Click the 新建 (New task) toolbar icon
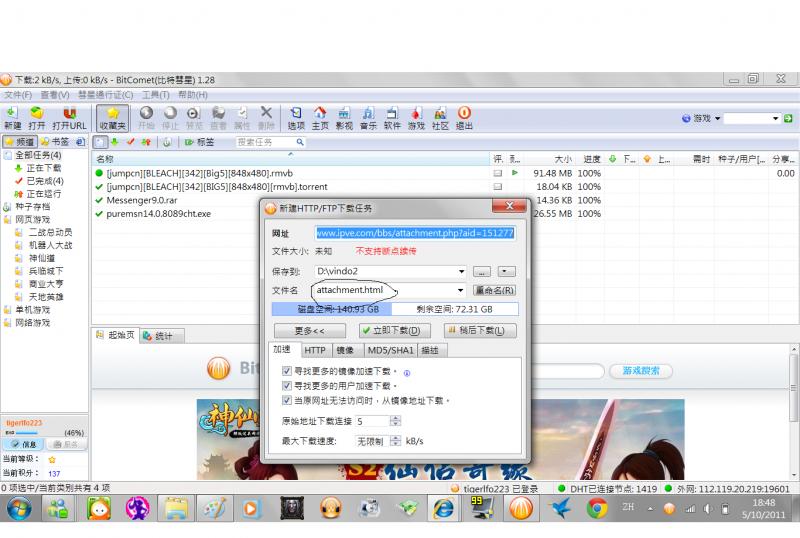The height and width of the screenshot is (538, 800). point(12,118)
